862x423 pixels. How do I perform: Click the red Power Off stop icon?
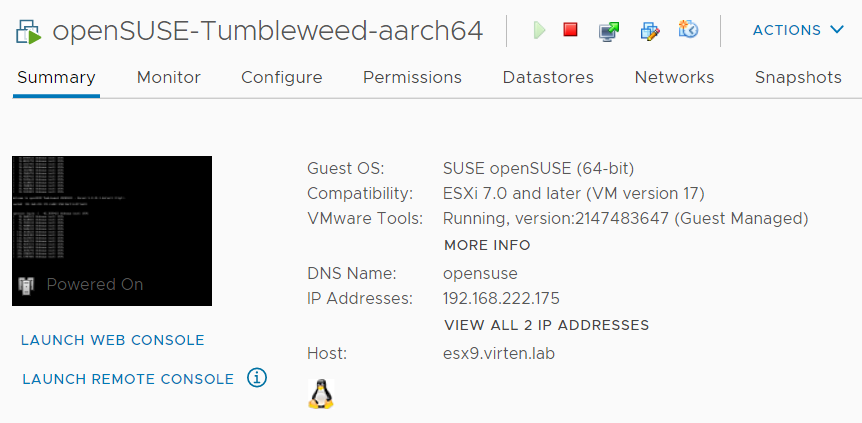(x=571, y=29)
